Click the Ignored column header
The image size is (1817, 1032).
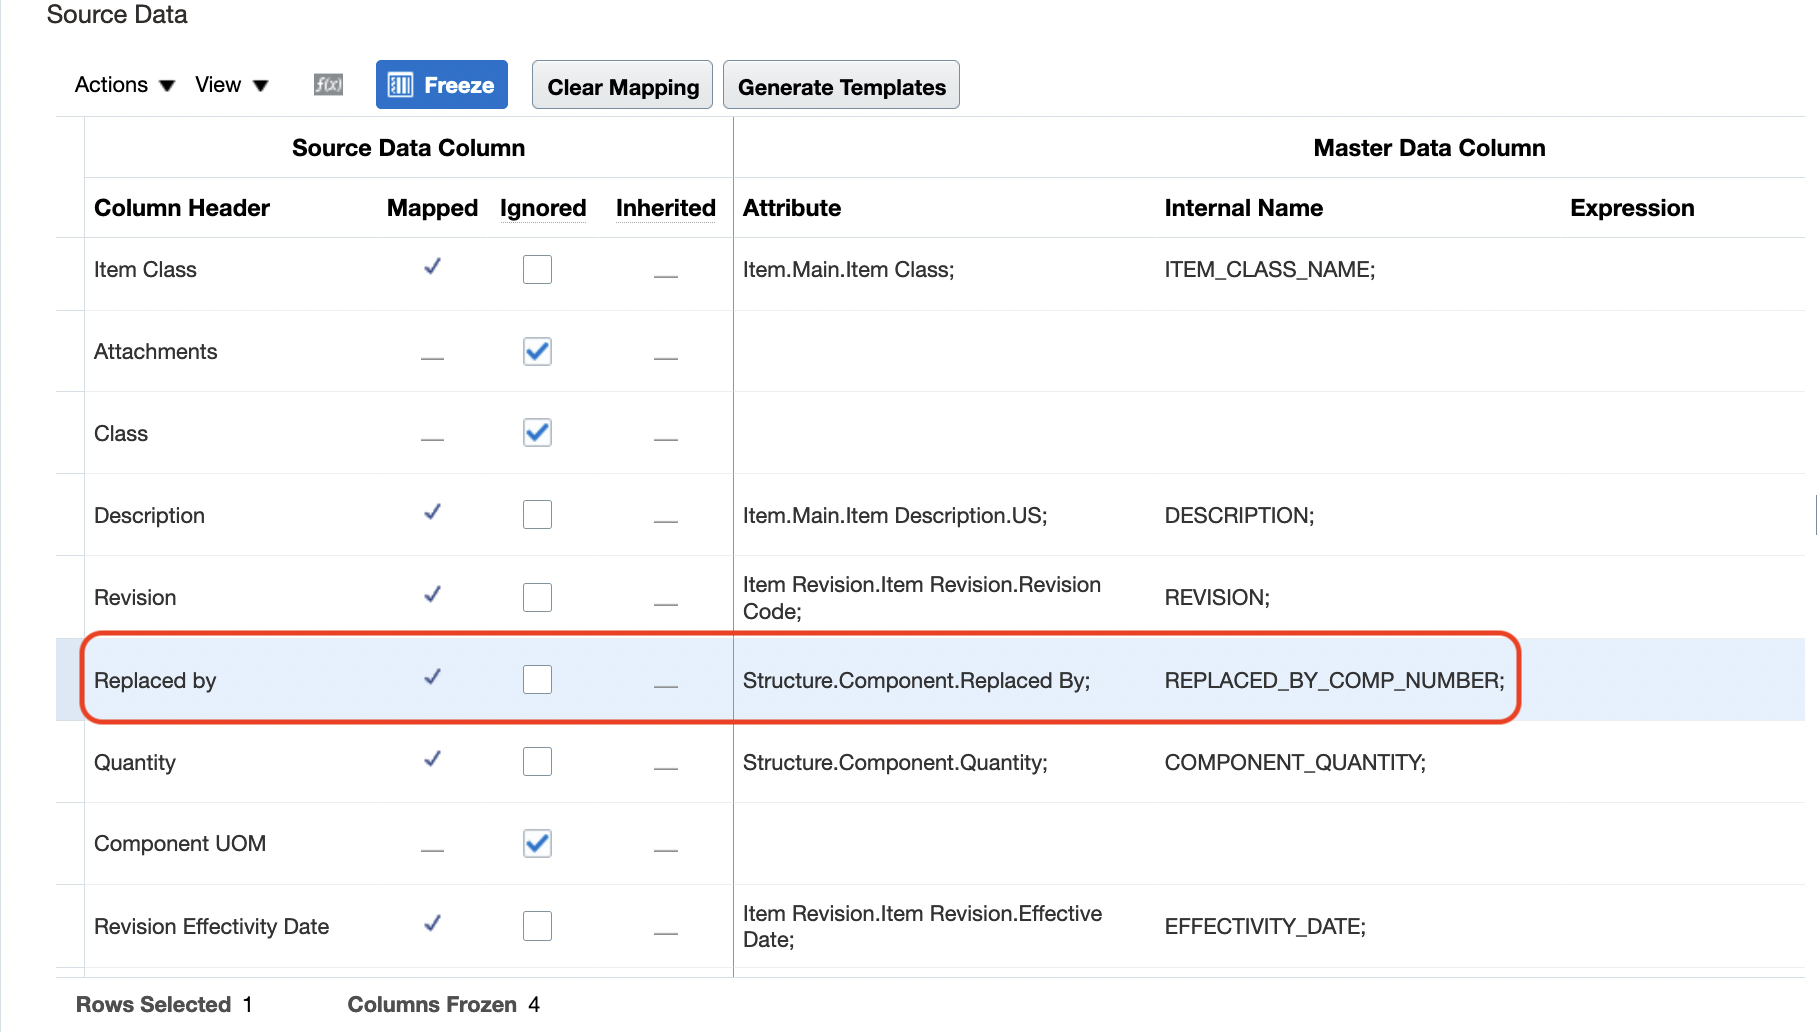[x=543, y=208]
